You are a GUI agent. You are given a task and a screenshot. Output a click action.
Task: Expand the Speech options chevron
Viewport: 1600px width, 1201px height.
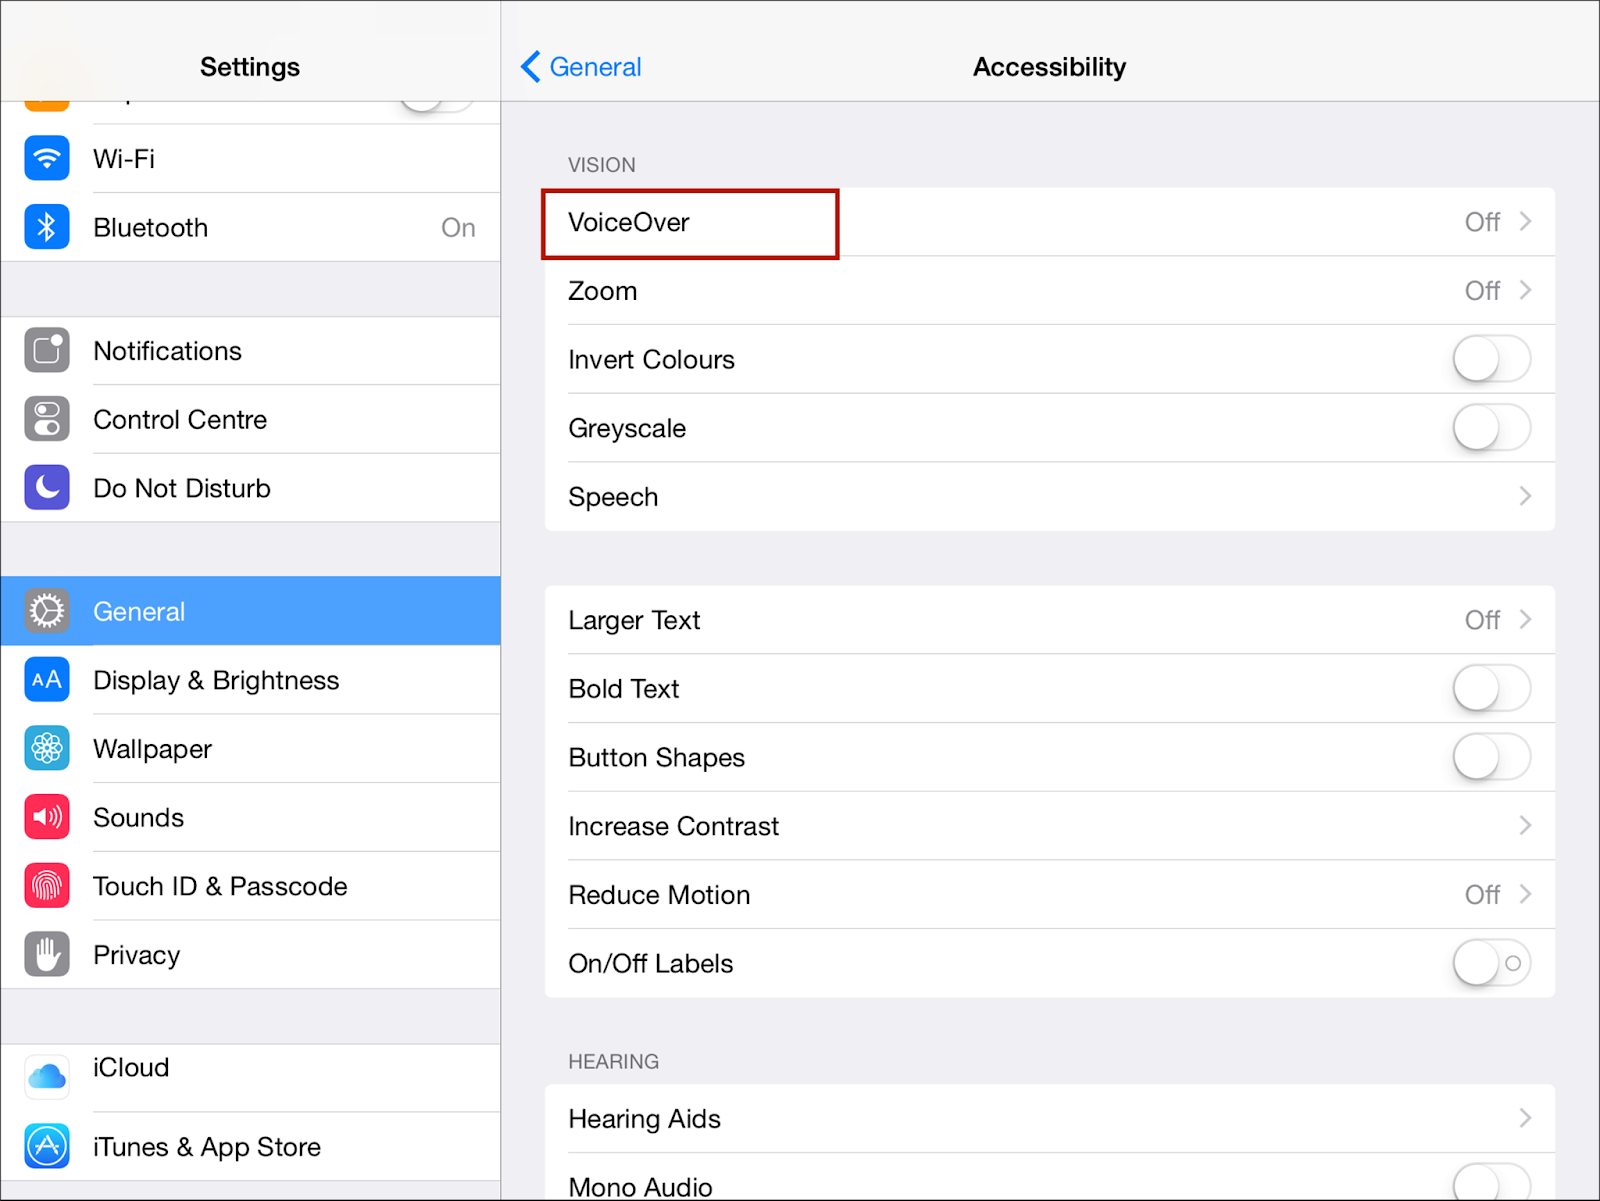click(x=1525, y=496)
